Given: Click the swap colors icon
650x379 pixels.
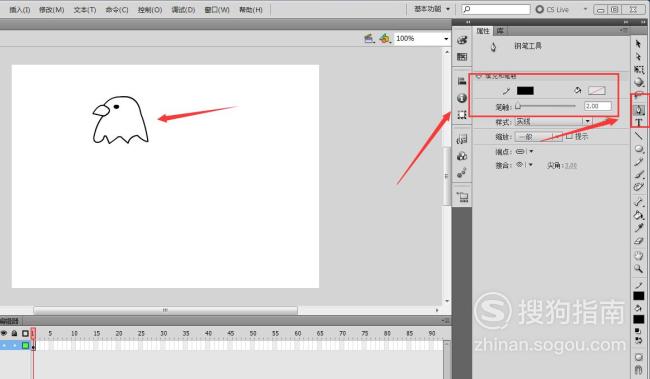Looking at the screenshot, I should point(638,340).
